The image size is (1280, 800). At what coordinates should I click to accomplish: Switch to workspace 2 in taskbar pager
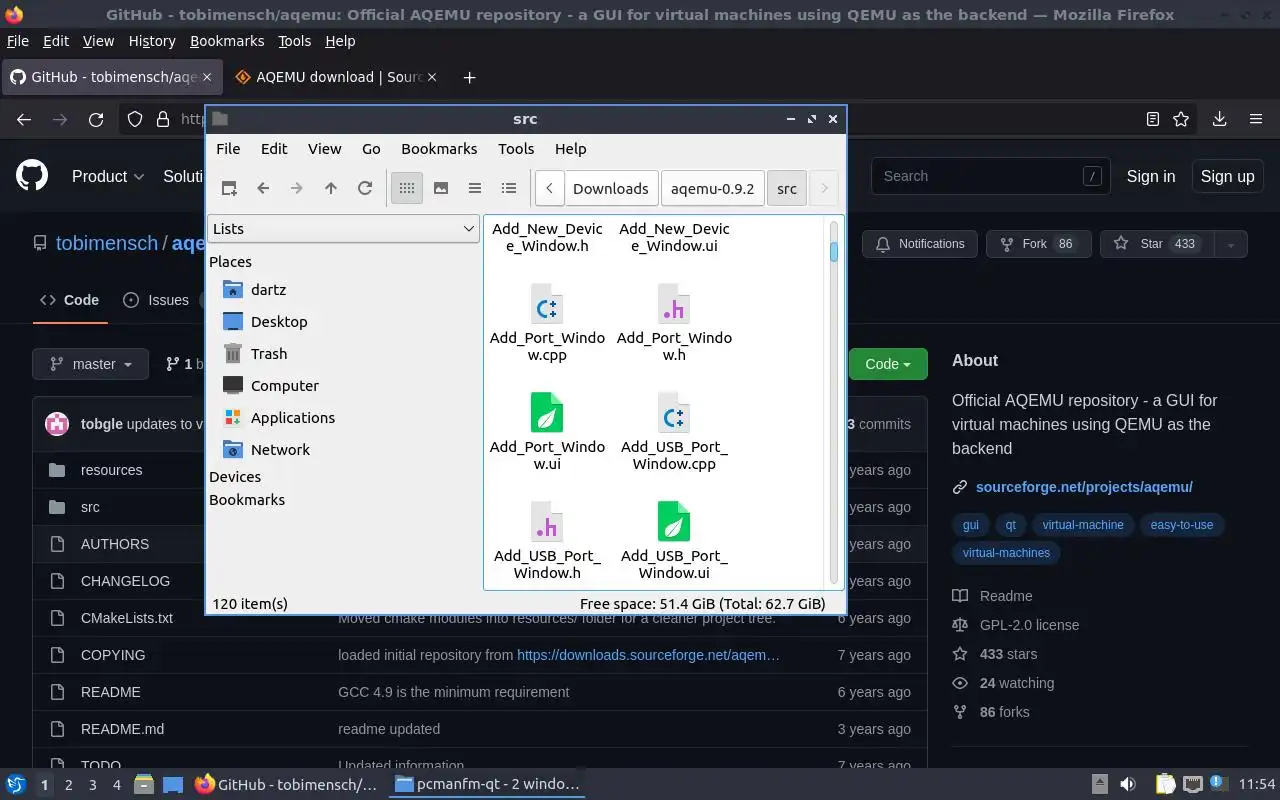tap(69, 785)
